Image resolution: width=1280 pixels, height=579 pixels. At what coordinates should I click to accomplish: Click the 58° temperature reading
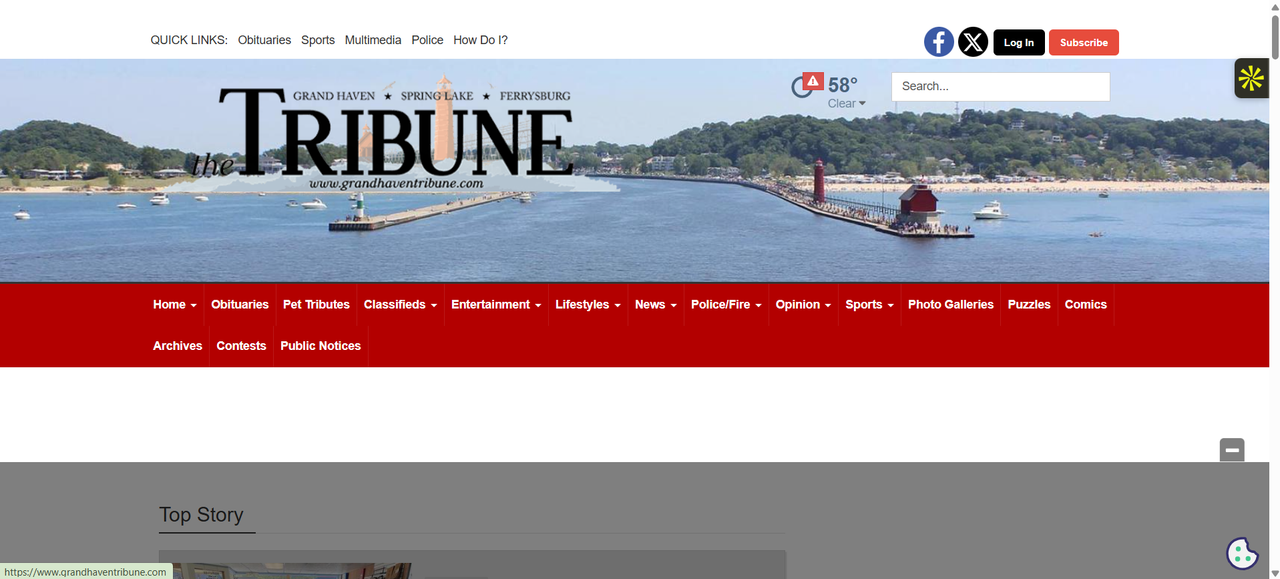pyautogui.click(x=843, y=85)
